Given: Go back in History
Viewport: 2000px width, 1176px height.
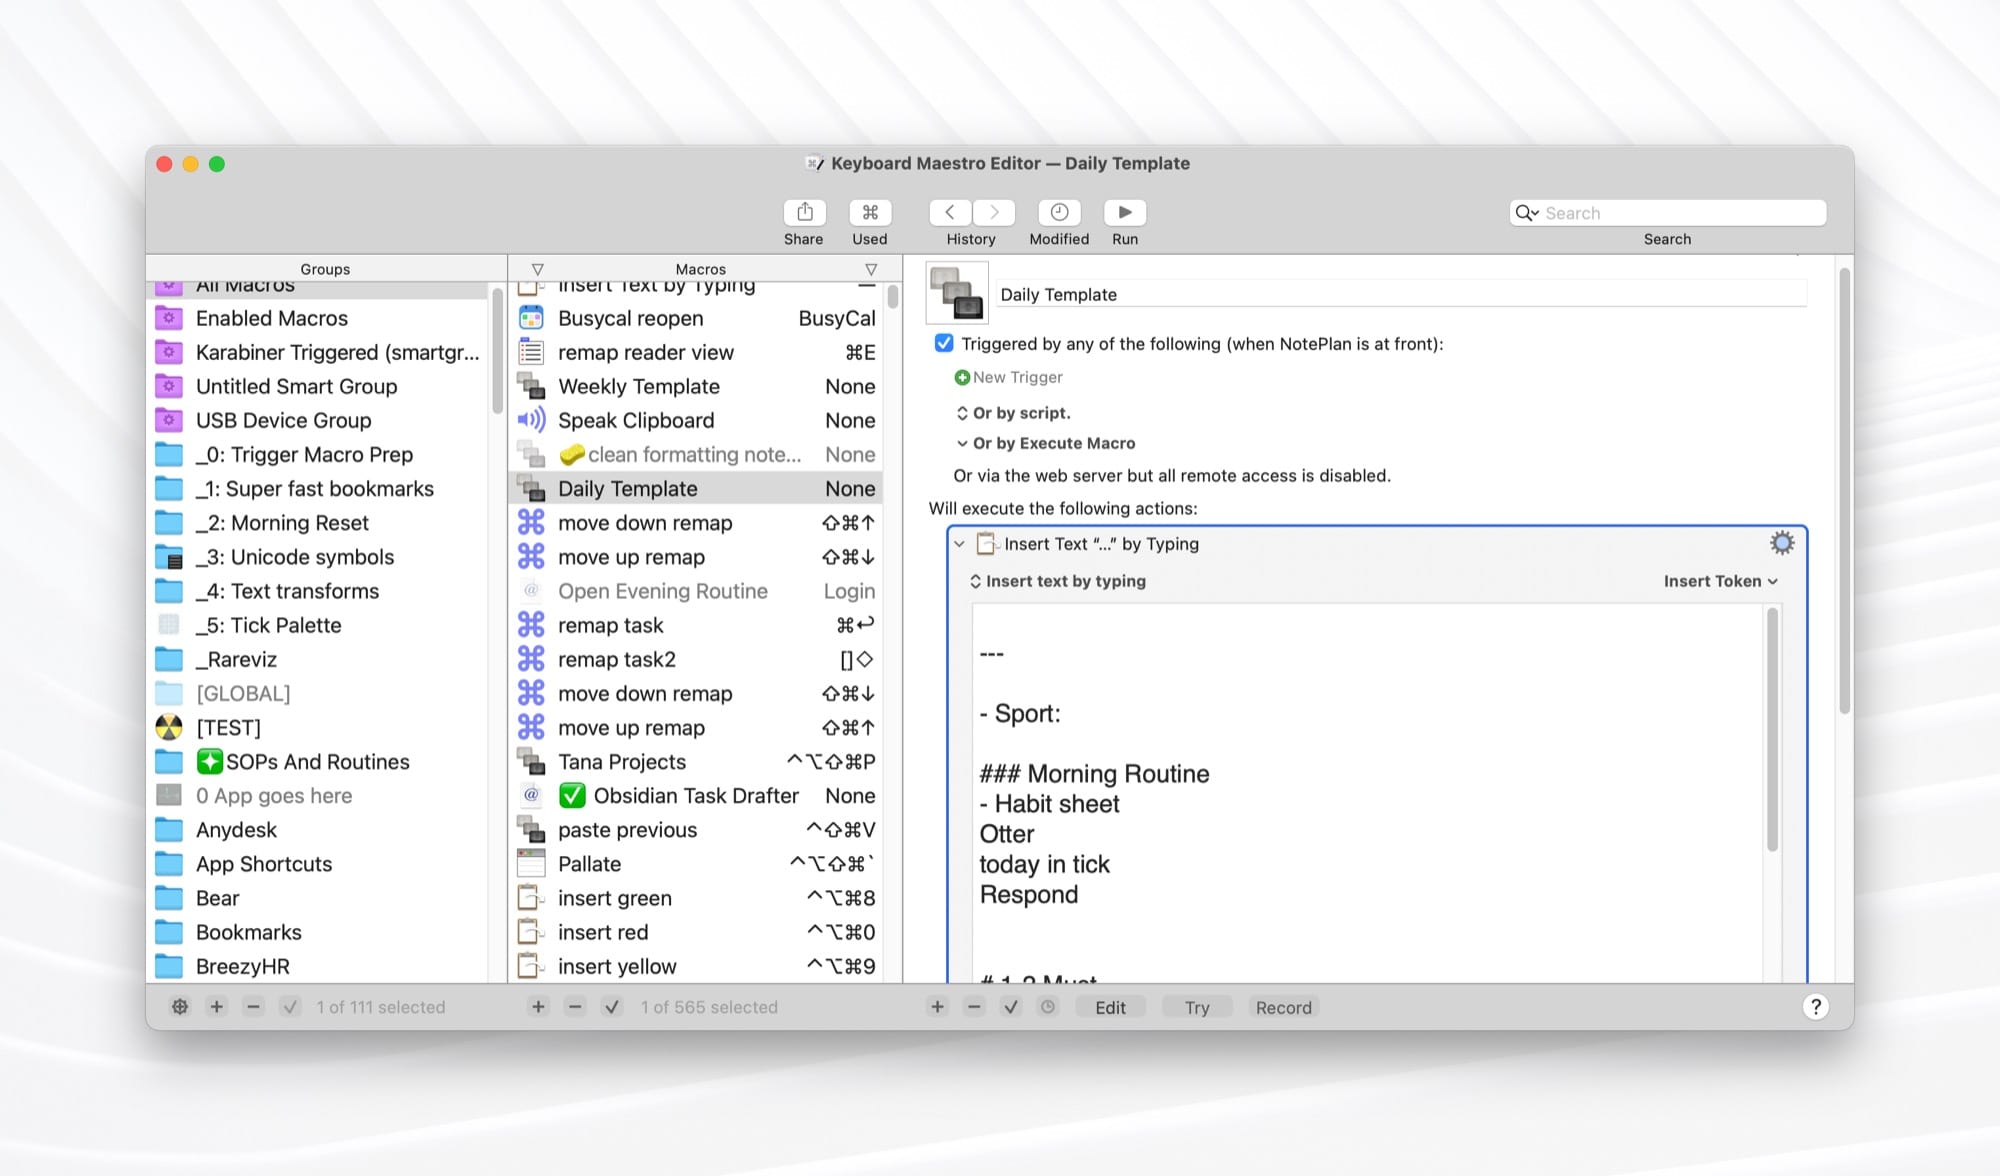Looking at the screenshot, I should point(950,212).
